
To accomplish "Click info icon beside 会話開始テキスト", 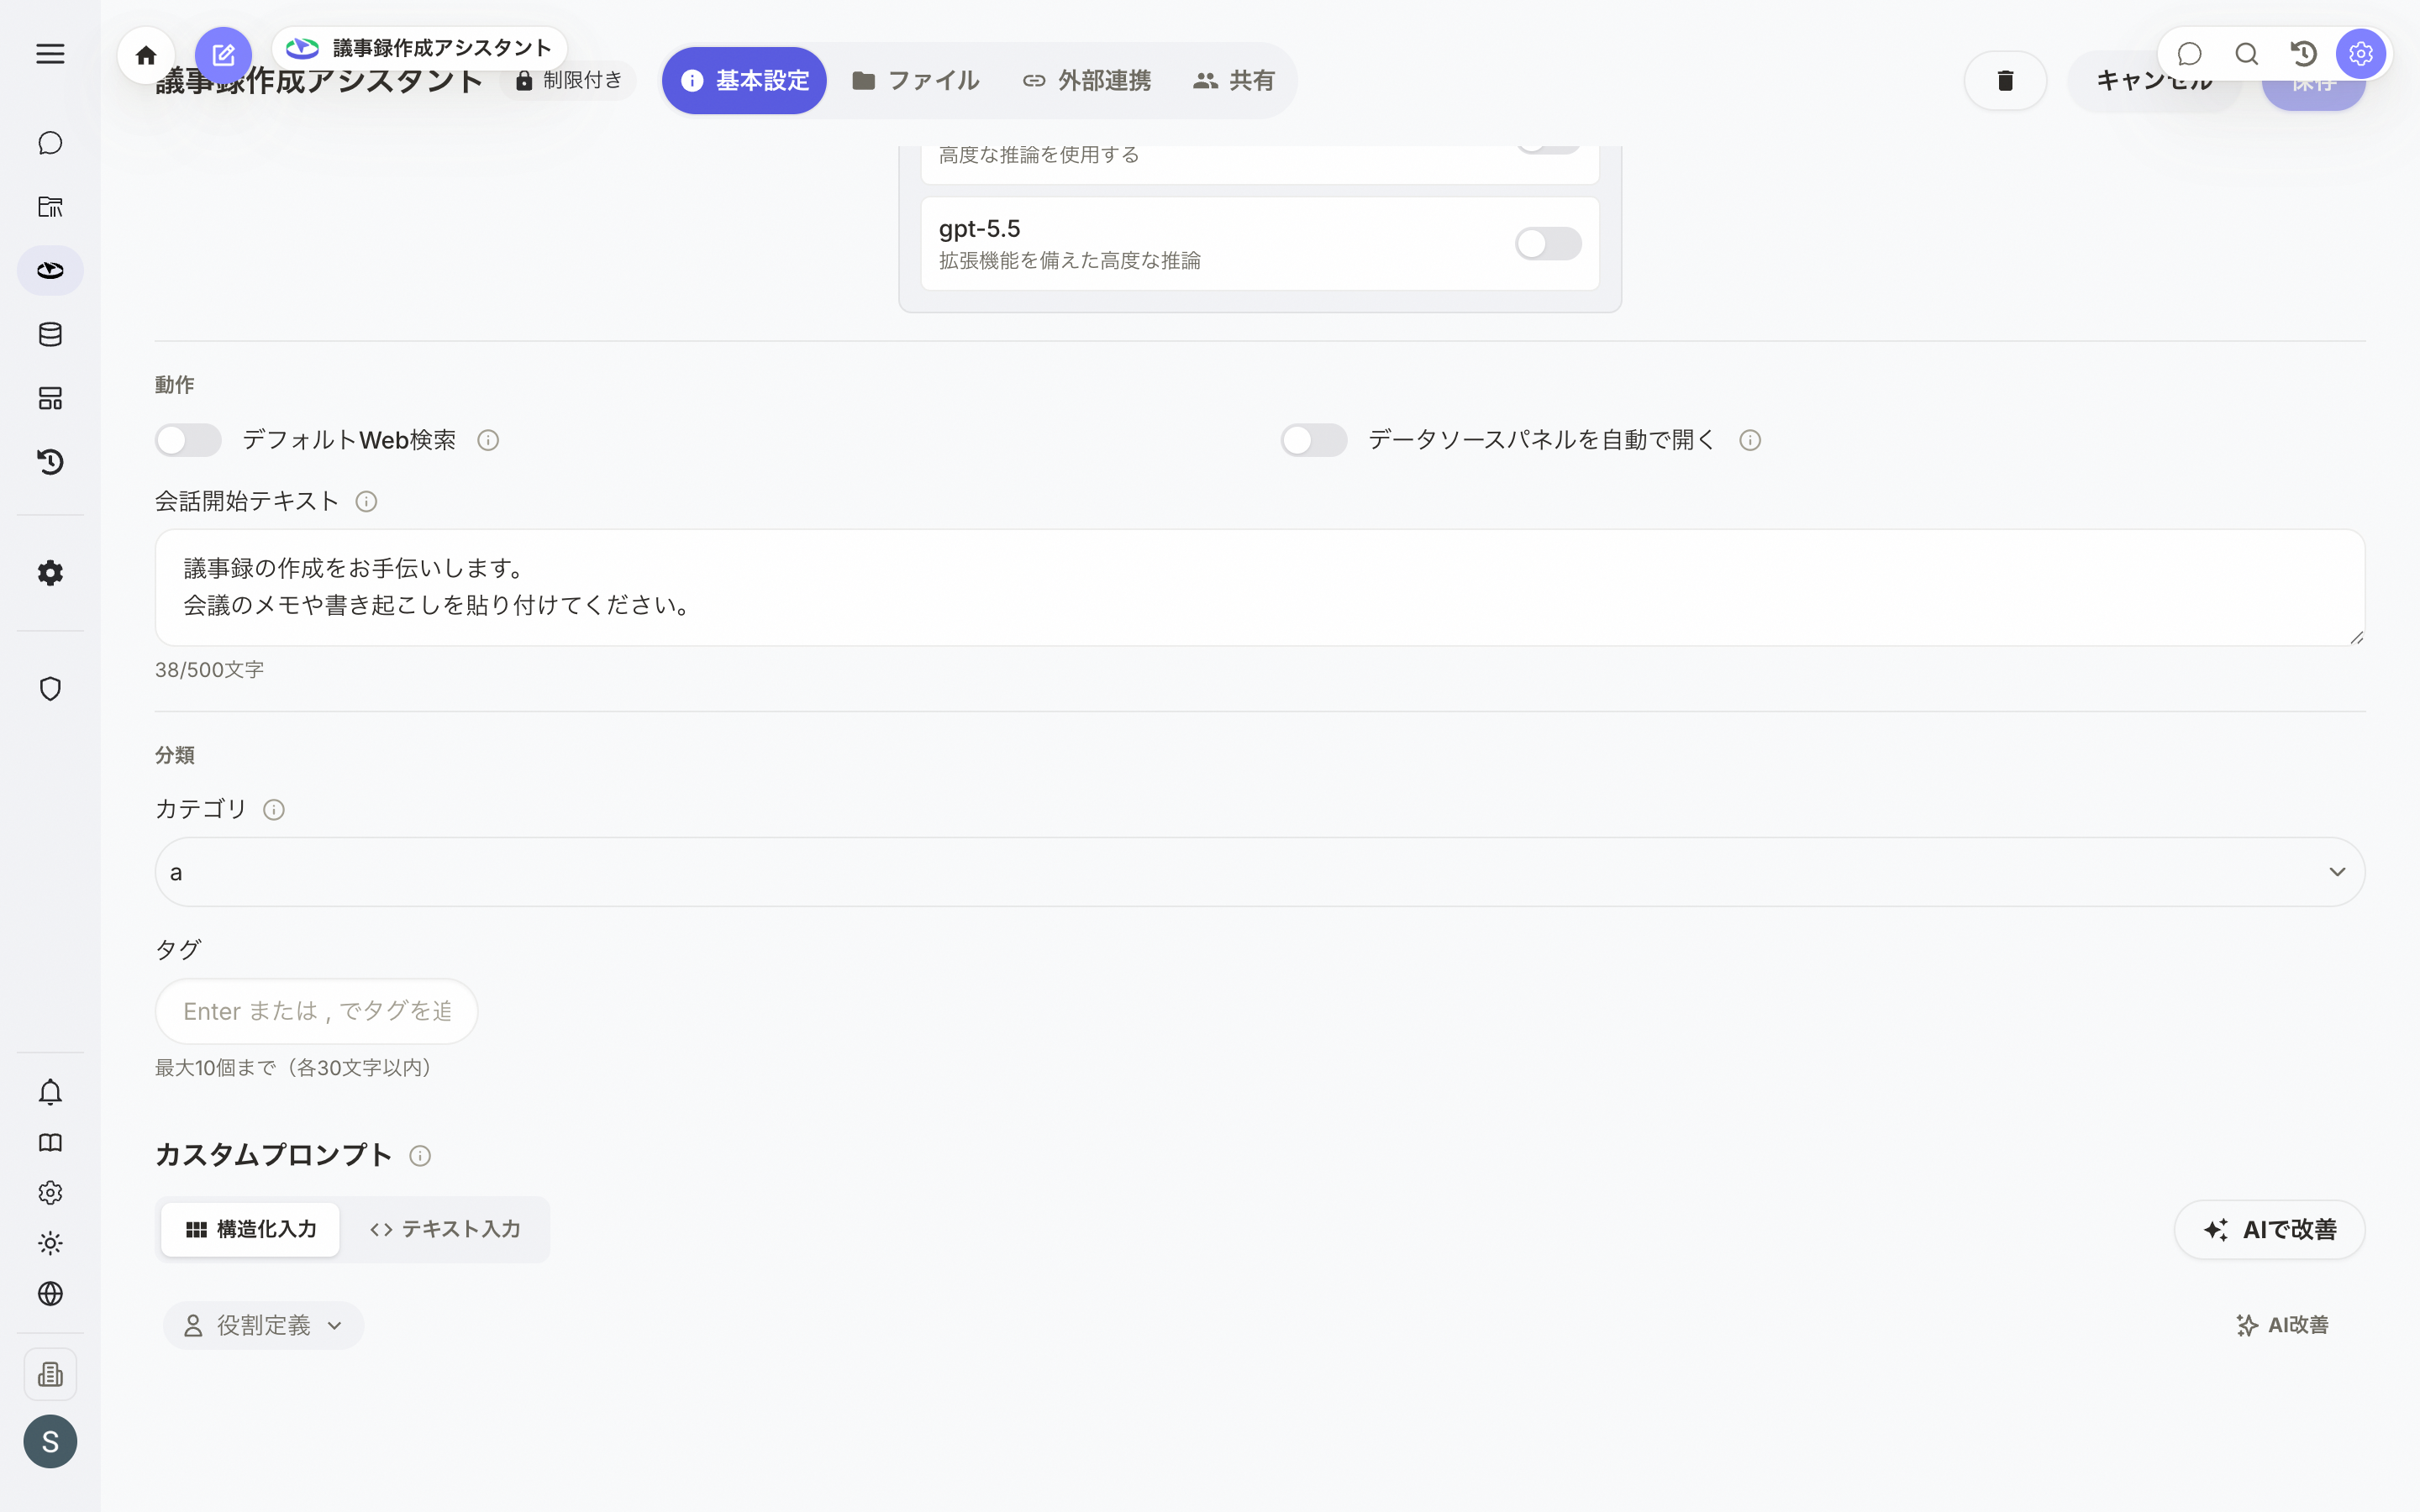I will [366, 502].
